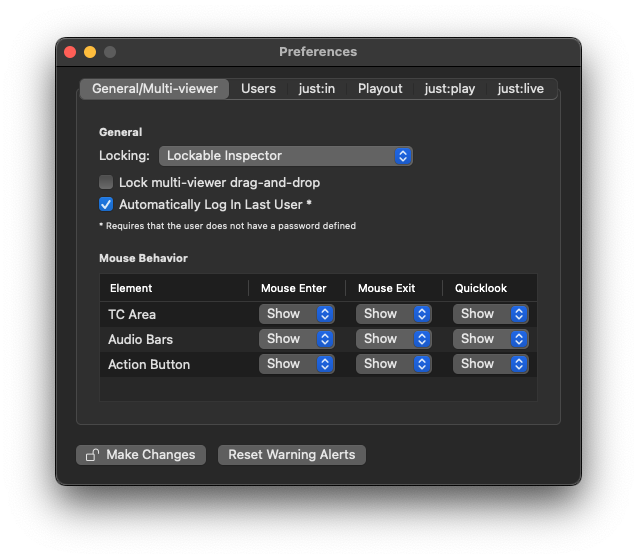Click Reset Warning Alerts button
The width and height of the screenshot is (637, 559).
pos(292,455)
